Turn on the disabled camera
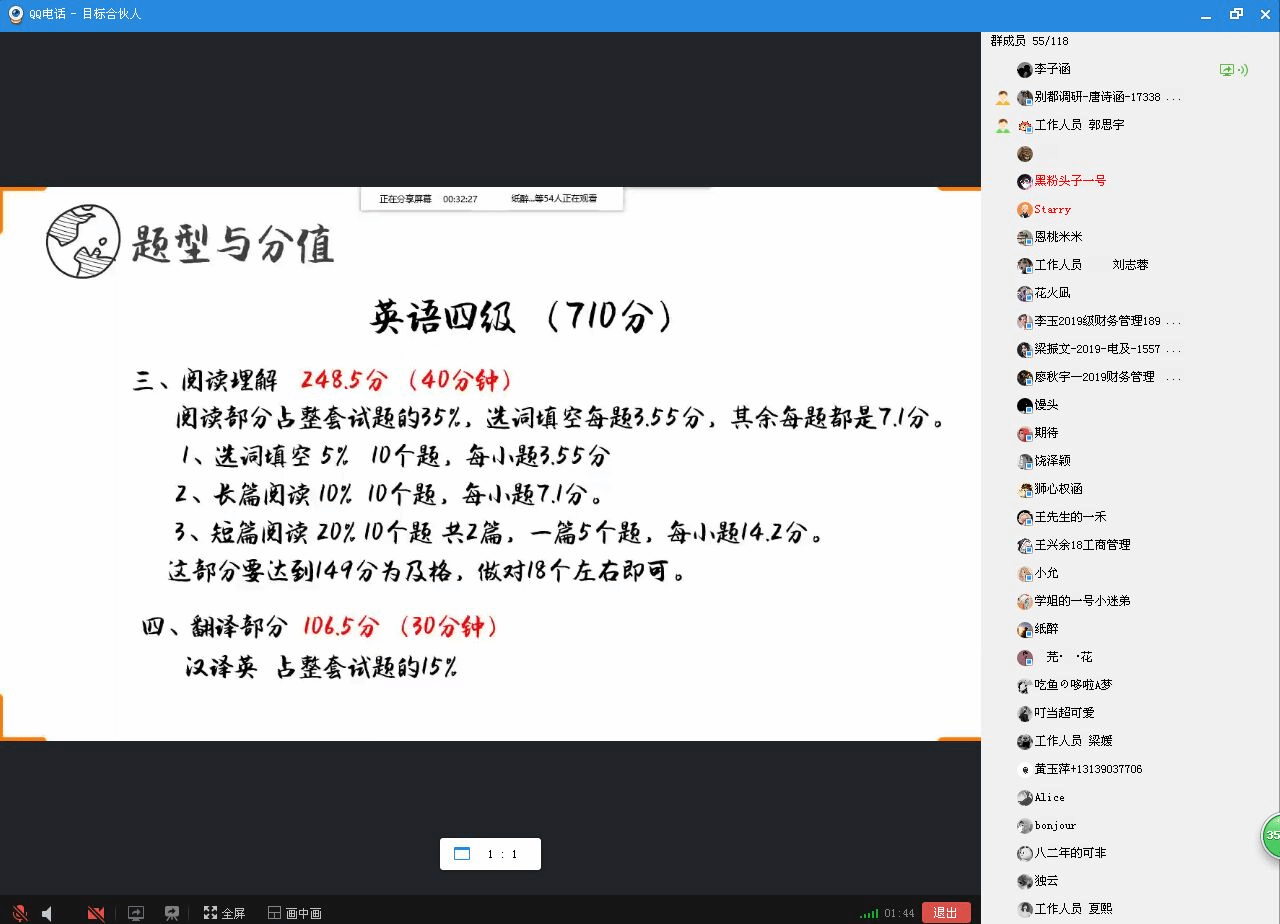 point(96,913)
